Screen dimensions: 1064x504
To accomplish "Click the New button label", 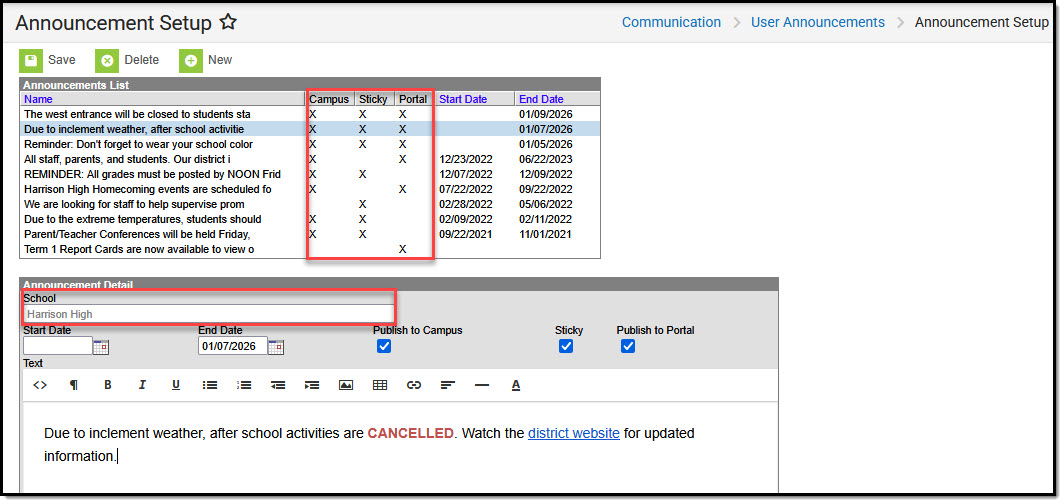I will point(220,60).
